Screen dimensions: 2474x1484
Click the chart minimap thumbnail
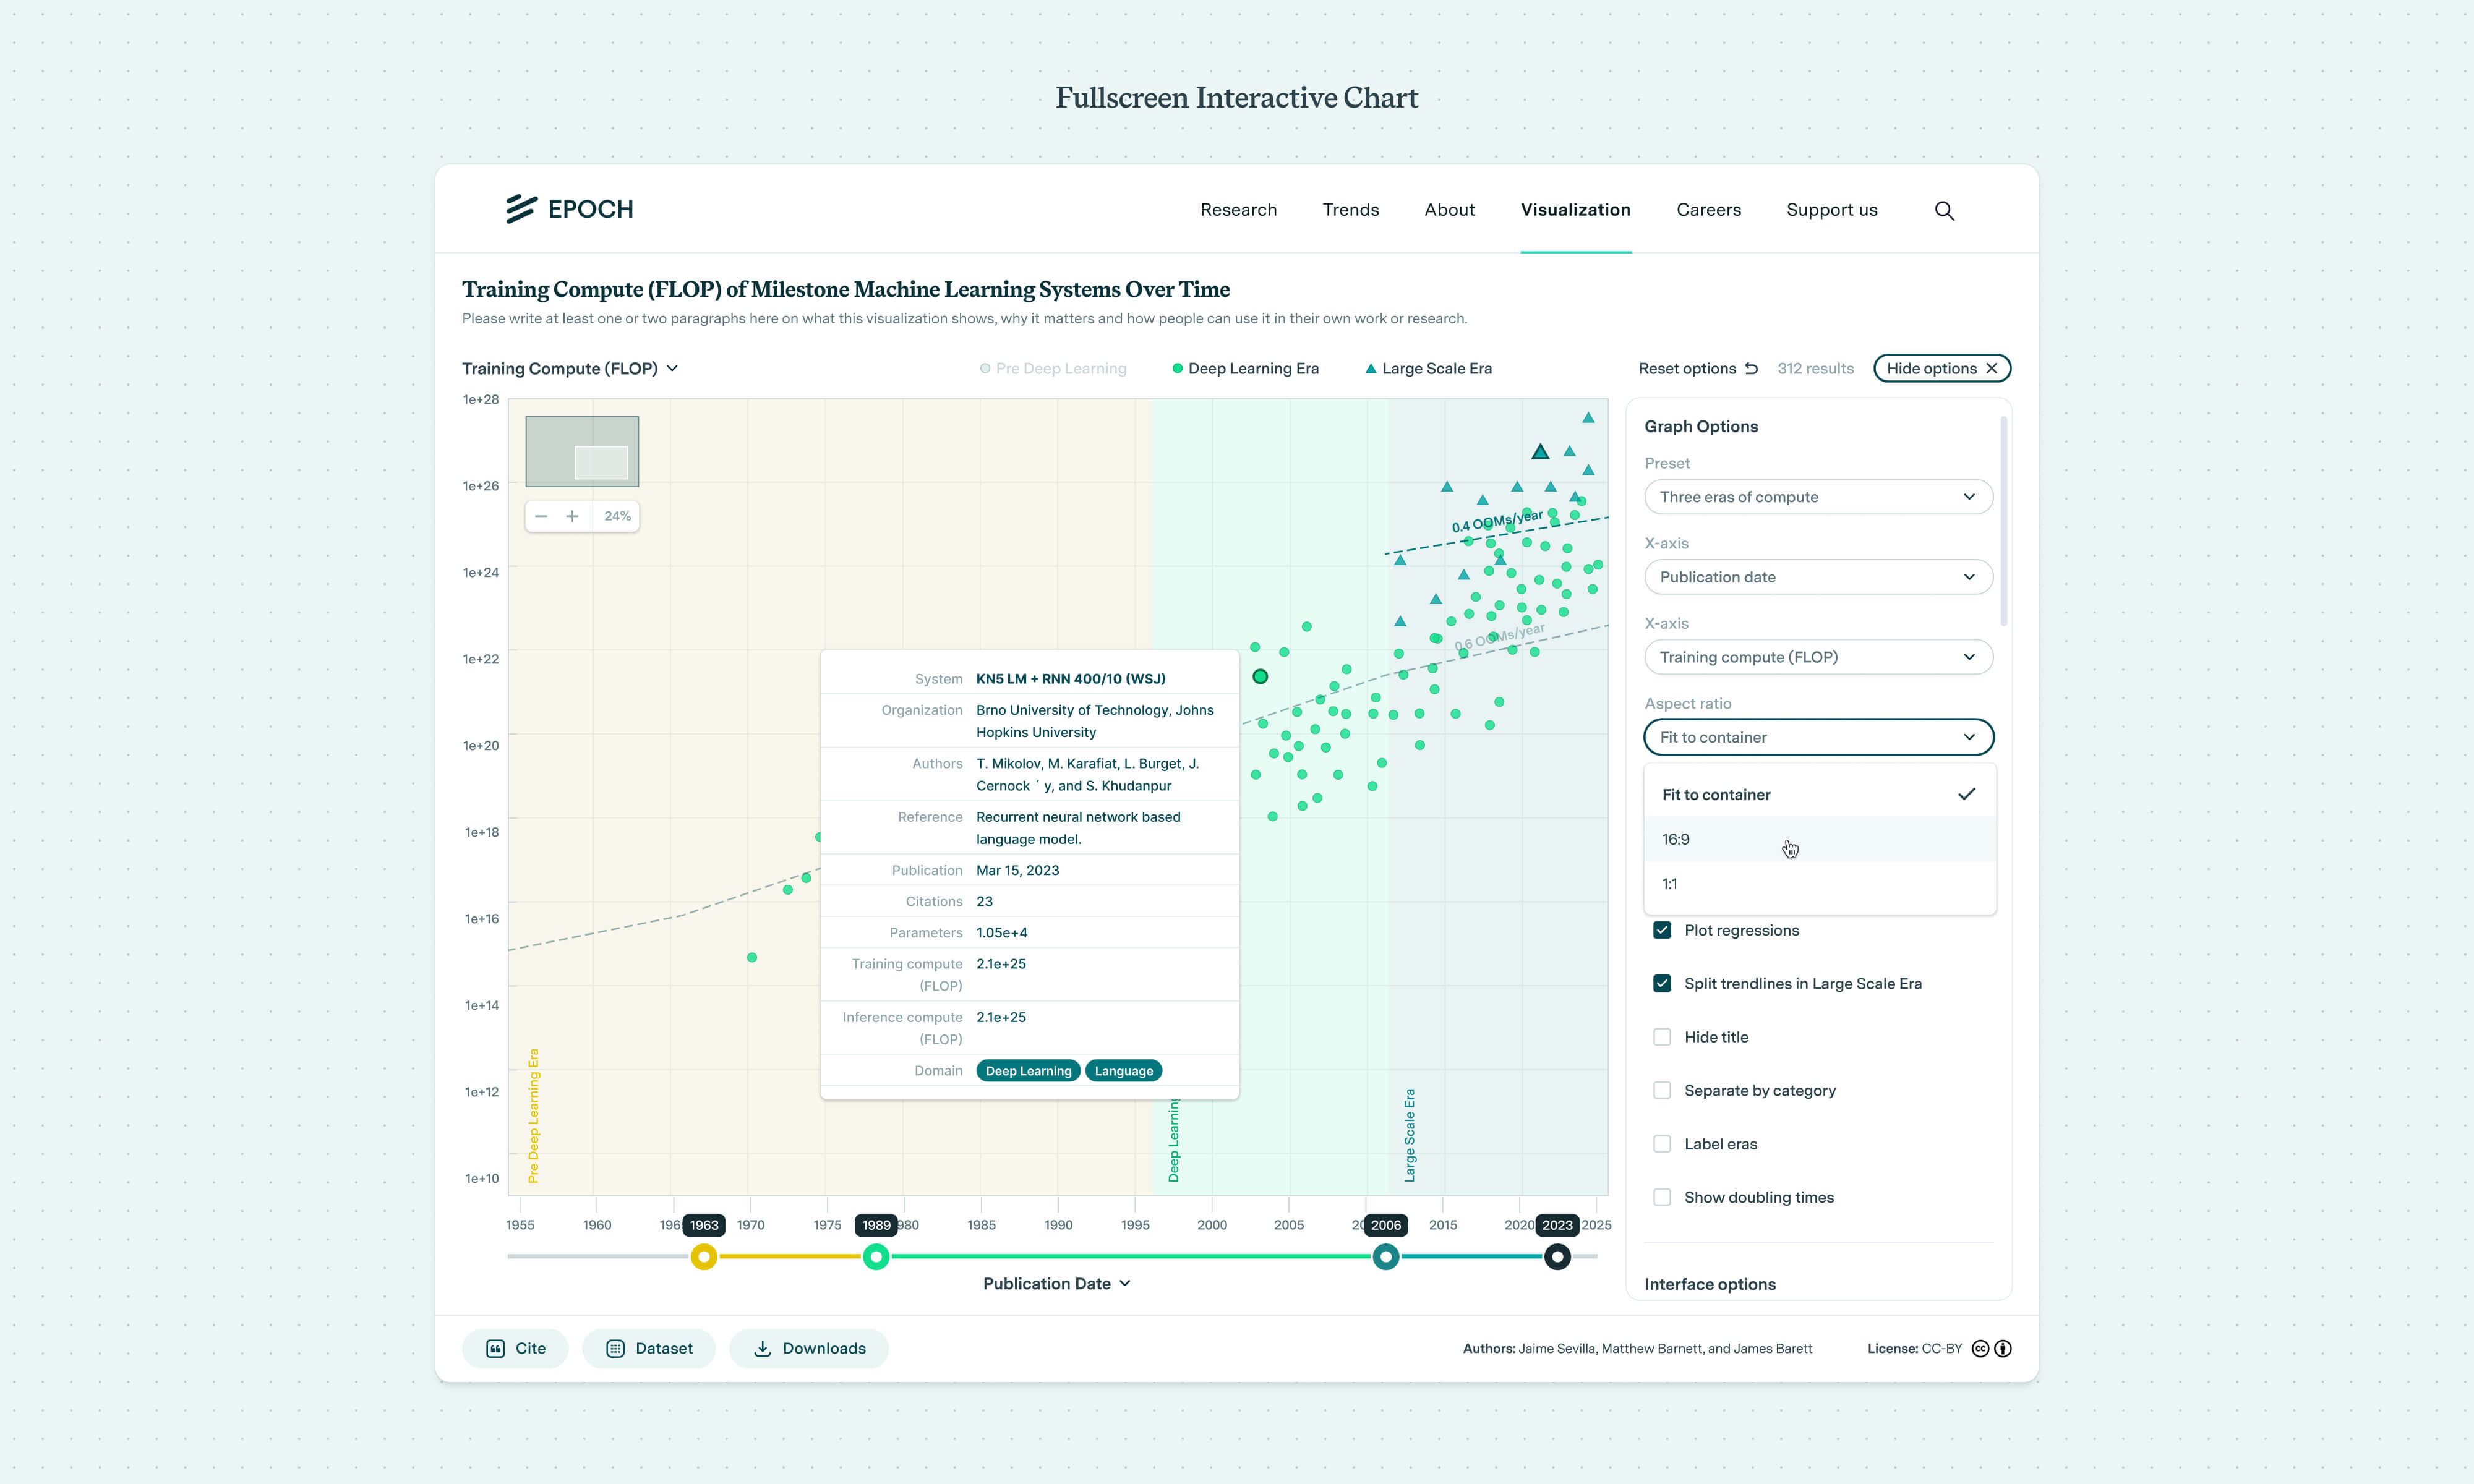coord(582,451)
